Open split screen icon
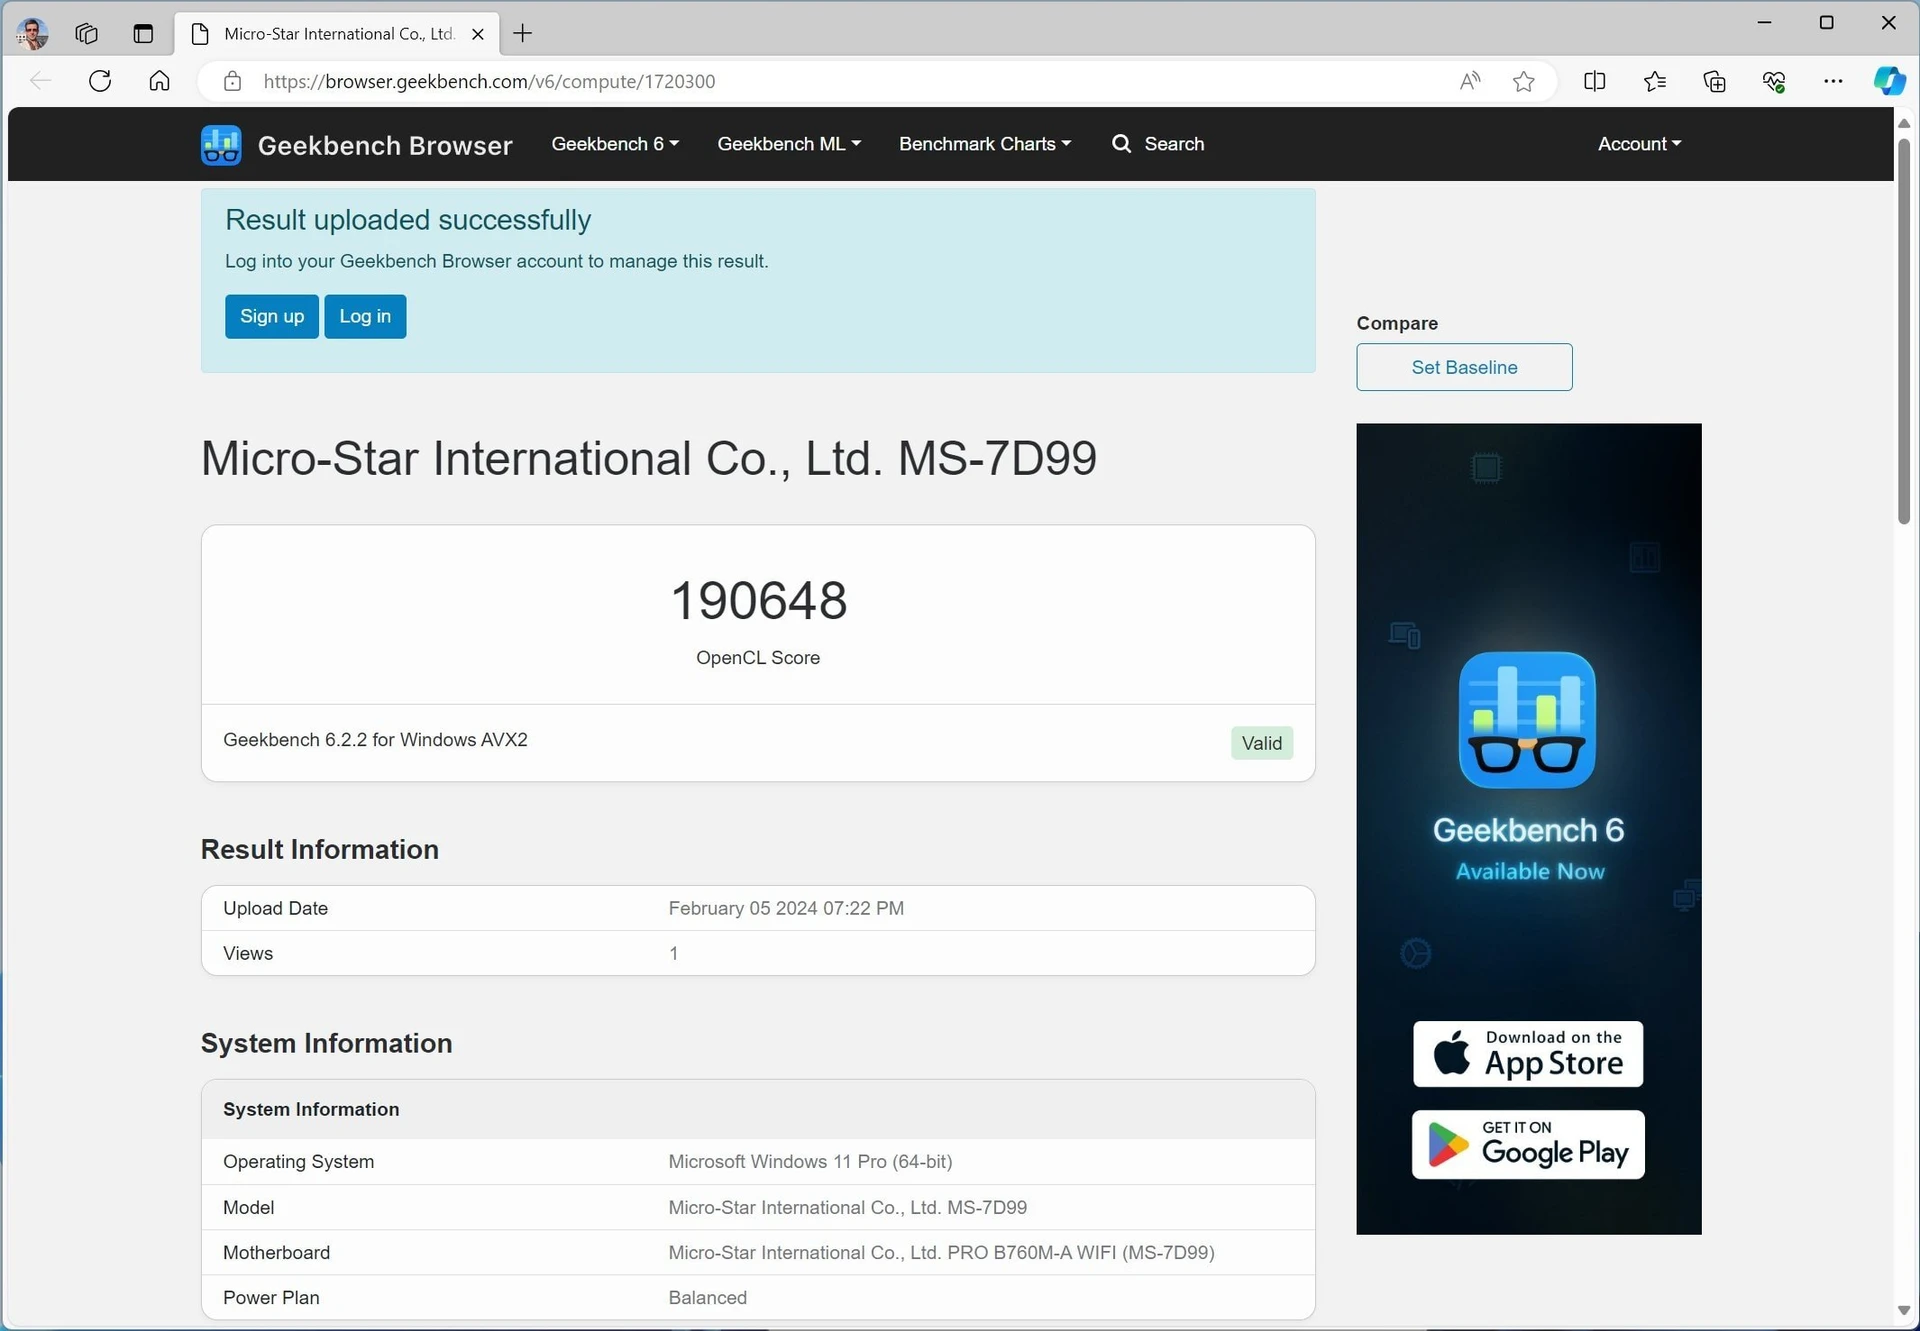This screenshot has height=1331, width=1920. tap(1595, 81)
